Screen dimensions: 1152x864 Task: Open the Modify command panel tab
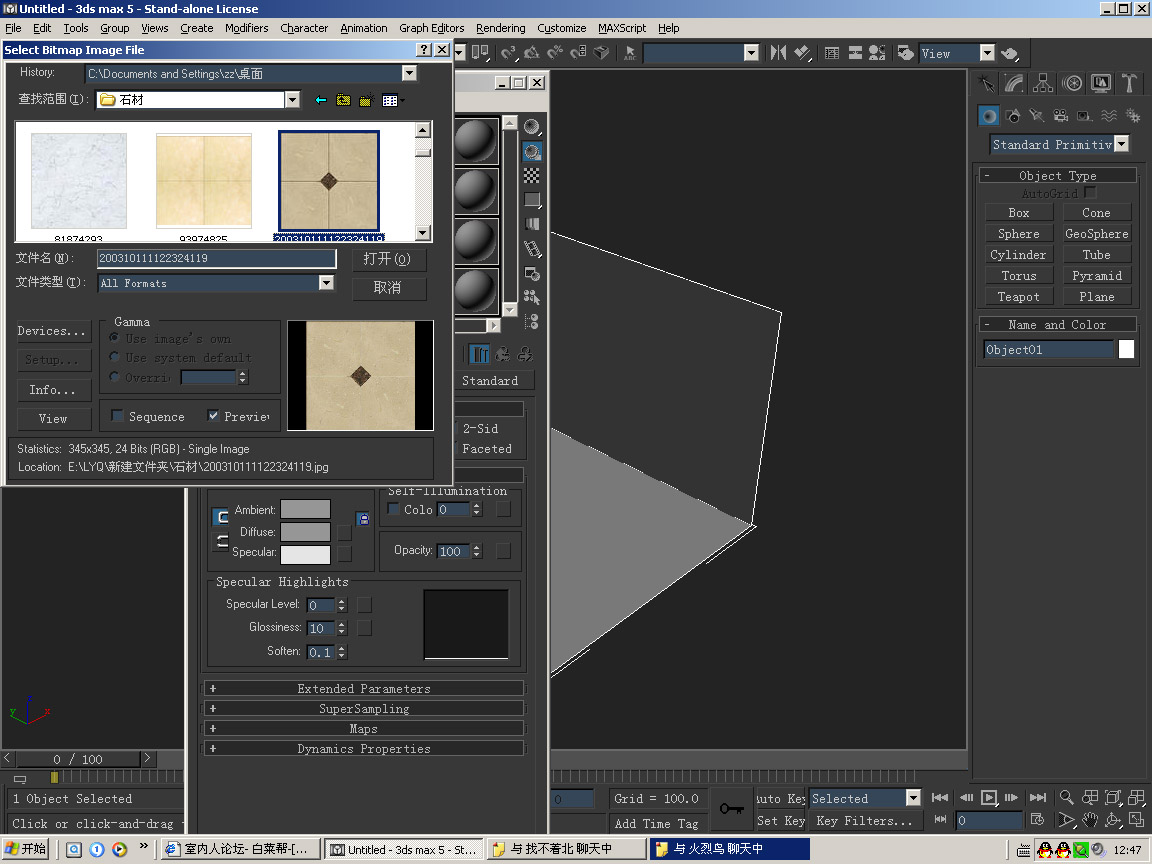click(x=1014, y=83)
